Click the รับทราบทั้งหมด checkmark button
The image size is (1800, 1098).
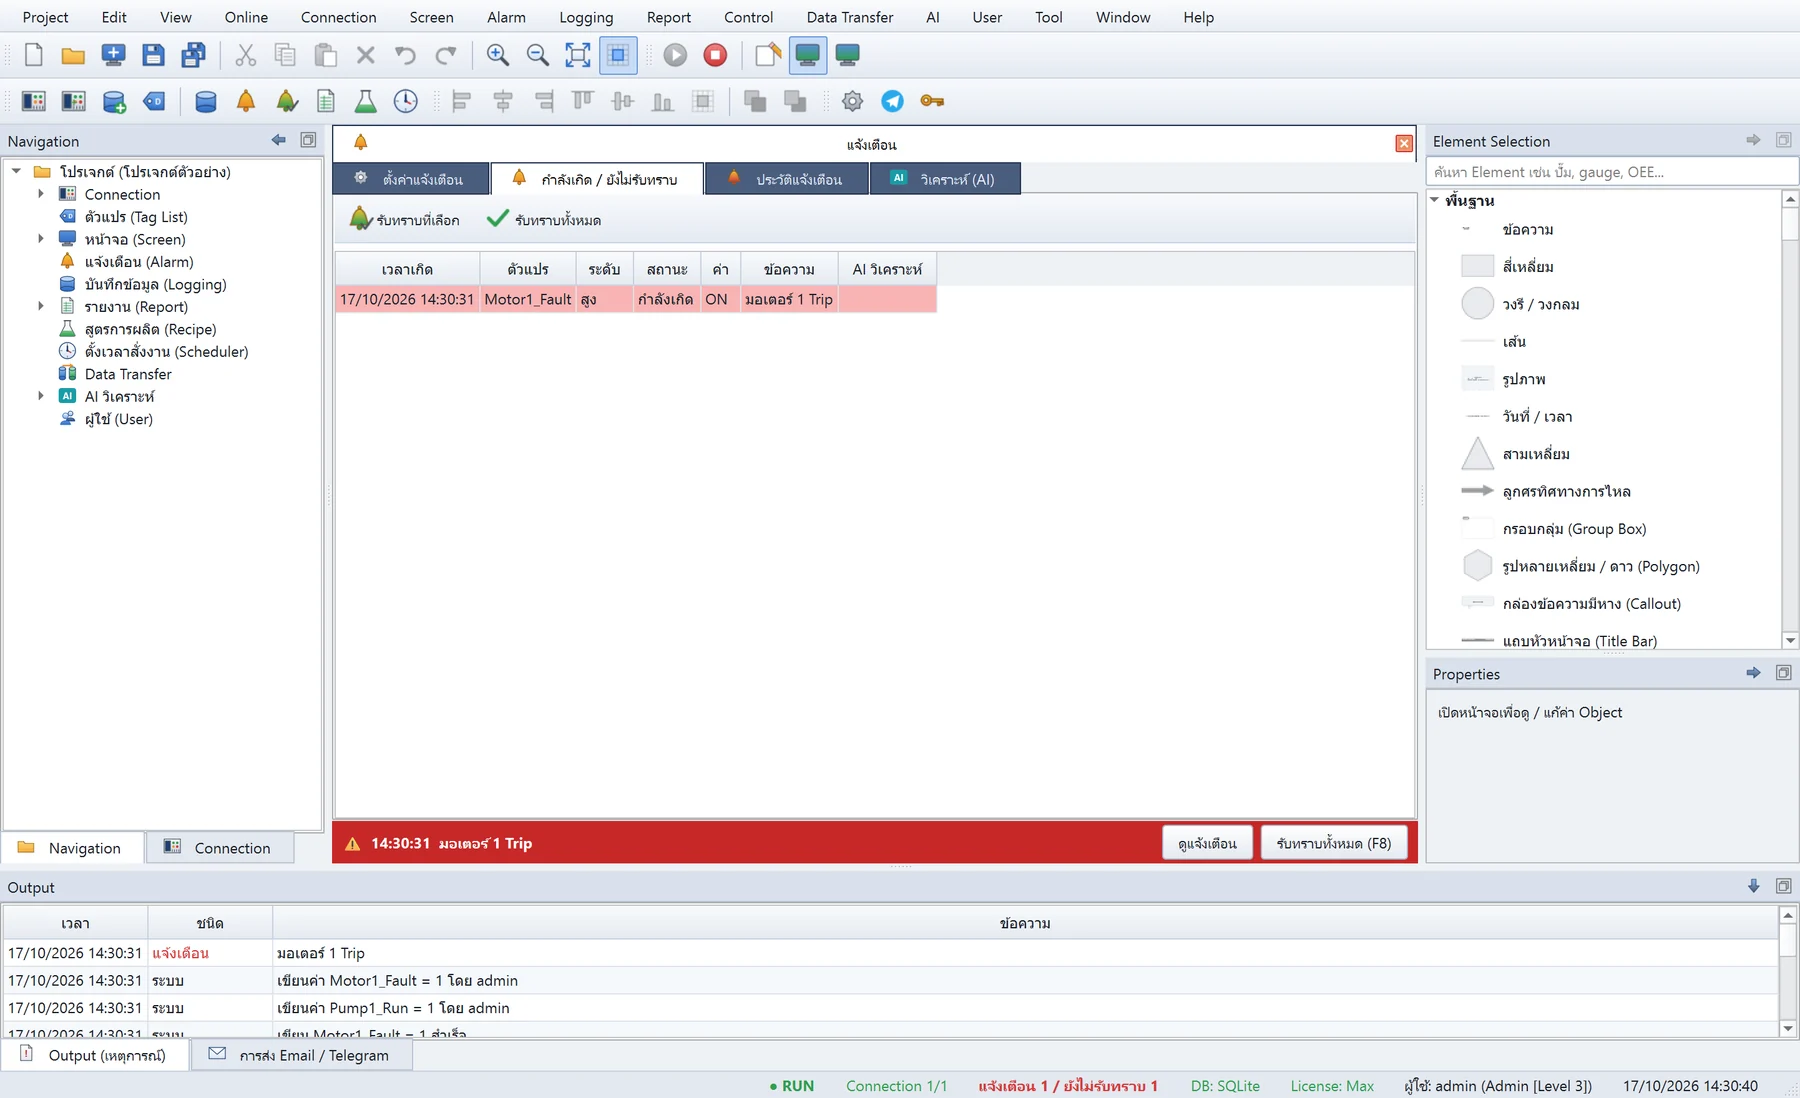coord(544,220)
